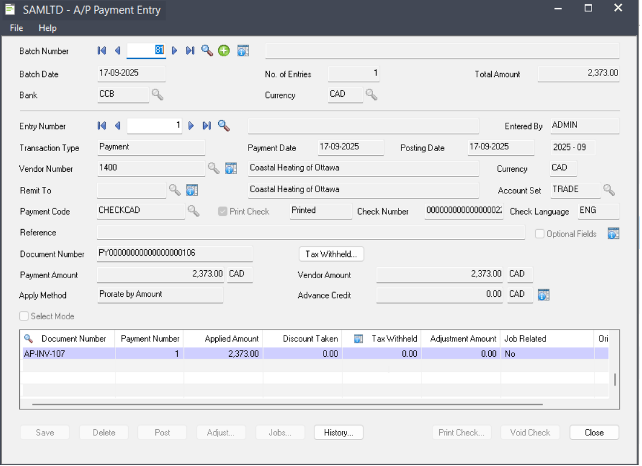Viewport: 642px width, 466px height.
Task: Go to the first batch using navigation arrow
Action: pos(101,50)
